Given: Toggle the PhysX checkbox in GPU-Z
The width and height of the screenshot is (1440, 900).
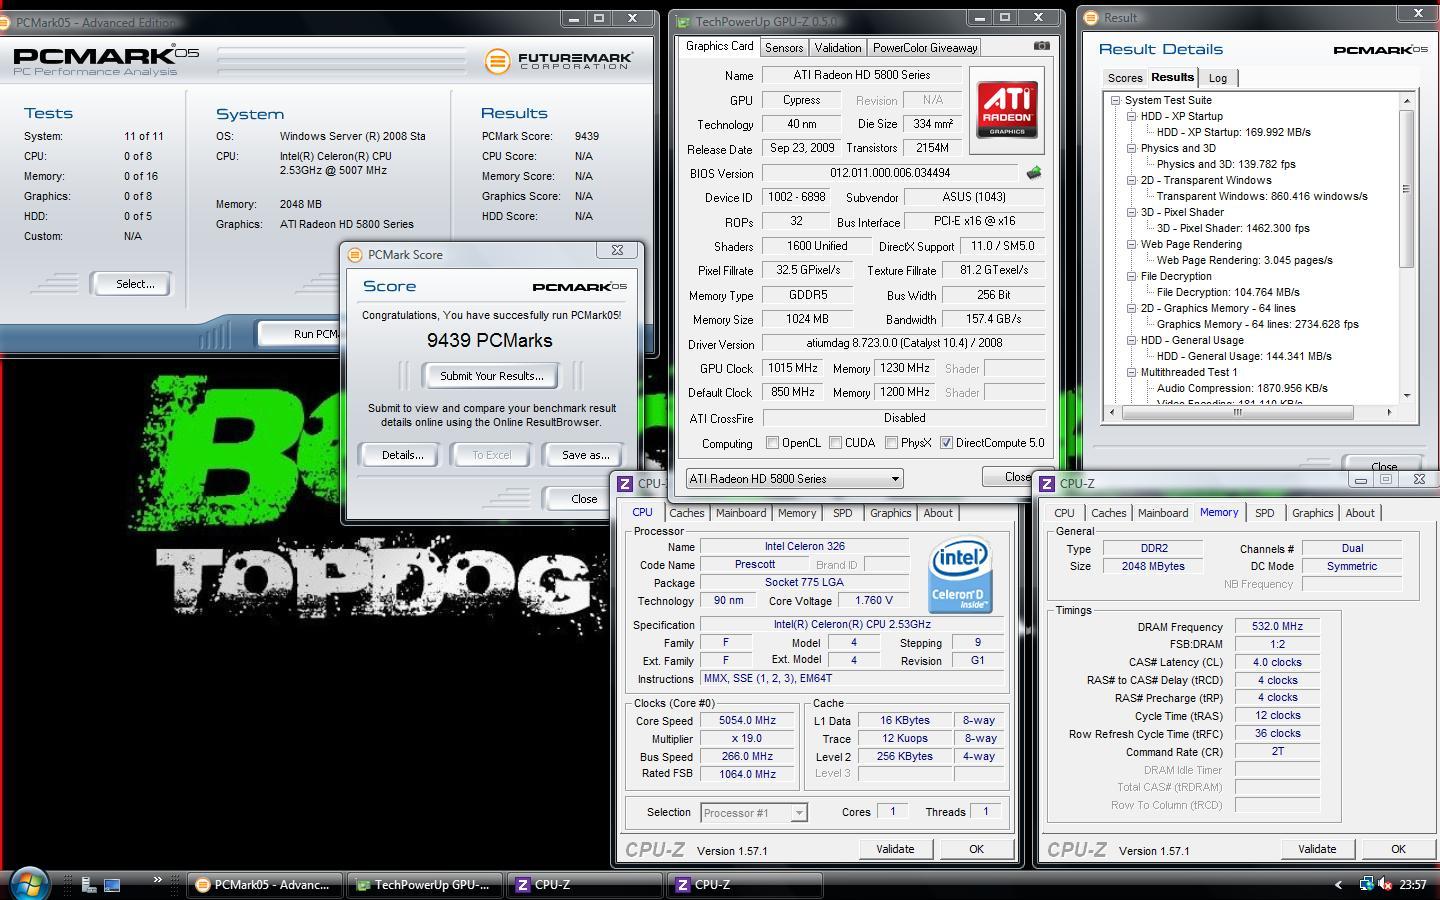Looking at the screenshot, I should (891, 442).
